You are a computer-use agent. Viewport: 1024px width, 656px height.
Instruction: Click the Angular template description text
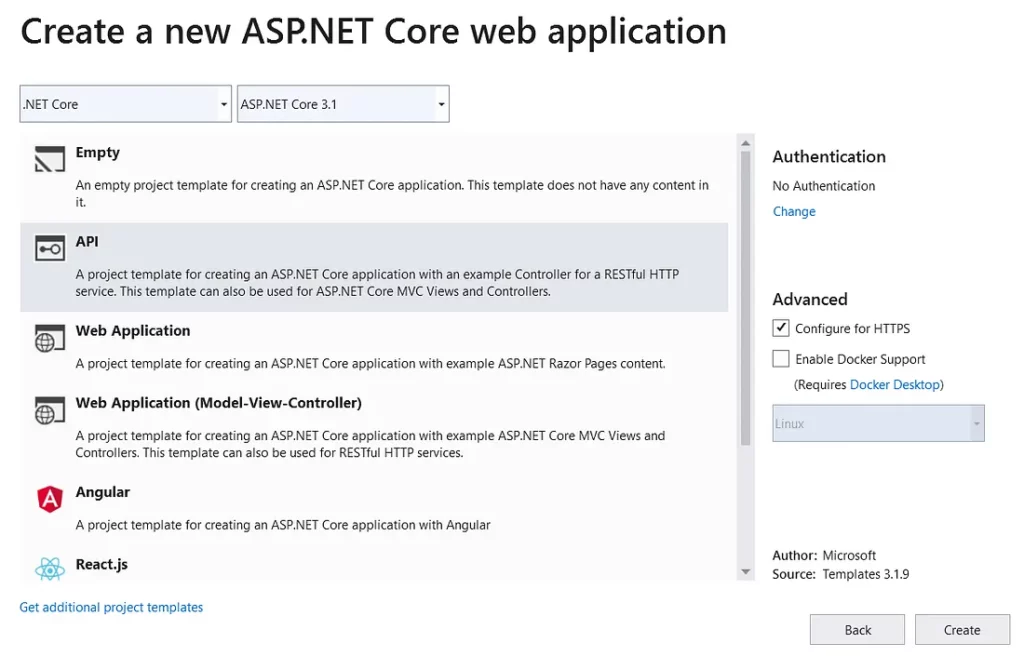point(283,525)
